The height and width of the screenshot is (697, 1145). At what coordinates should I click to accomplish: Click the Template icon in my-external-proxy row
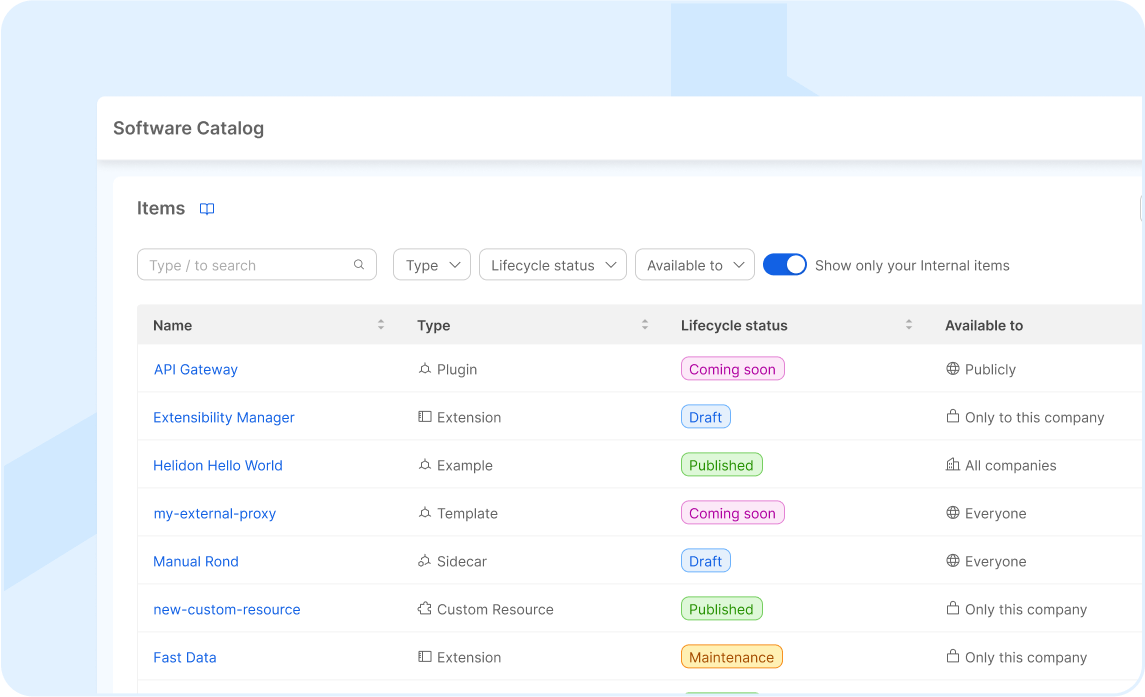click(x=424, y=514)
